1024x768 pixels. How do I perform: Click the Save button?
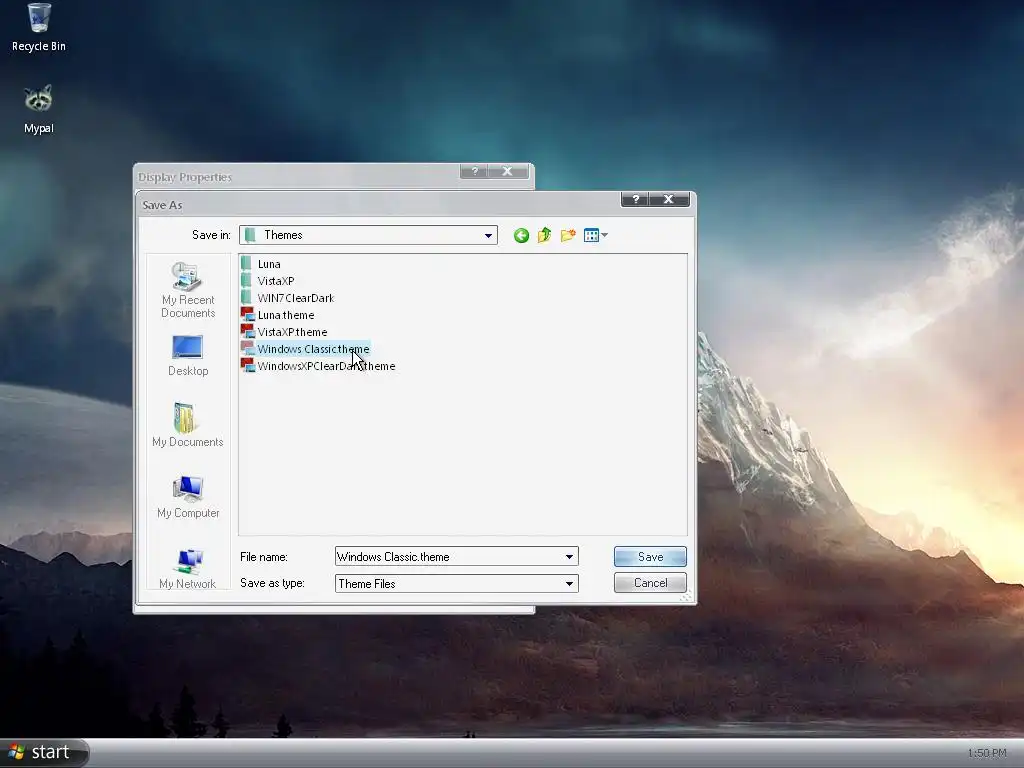[x=650, y=556]
